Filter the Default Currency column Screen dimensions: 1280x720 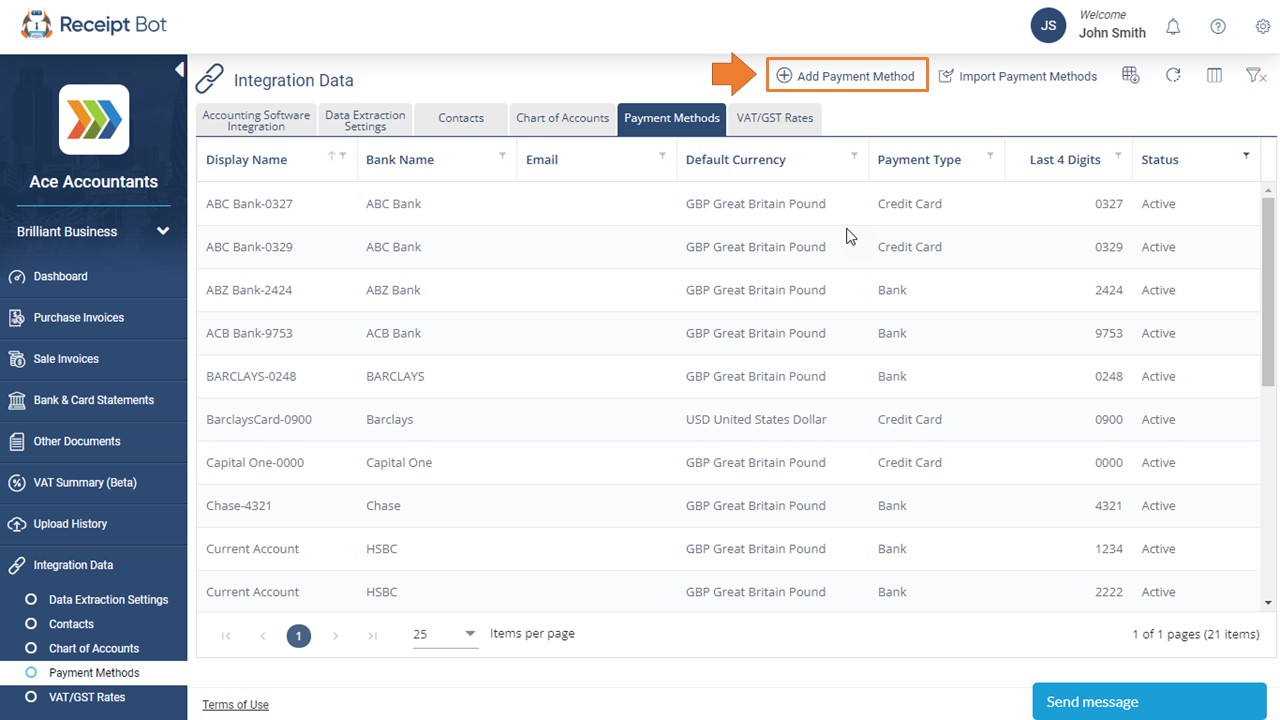[x=854, y=155]
